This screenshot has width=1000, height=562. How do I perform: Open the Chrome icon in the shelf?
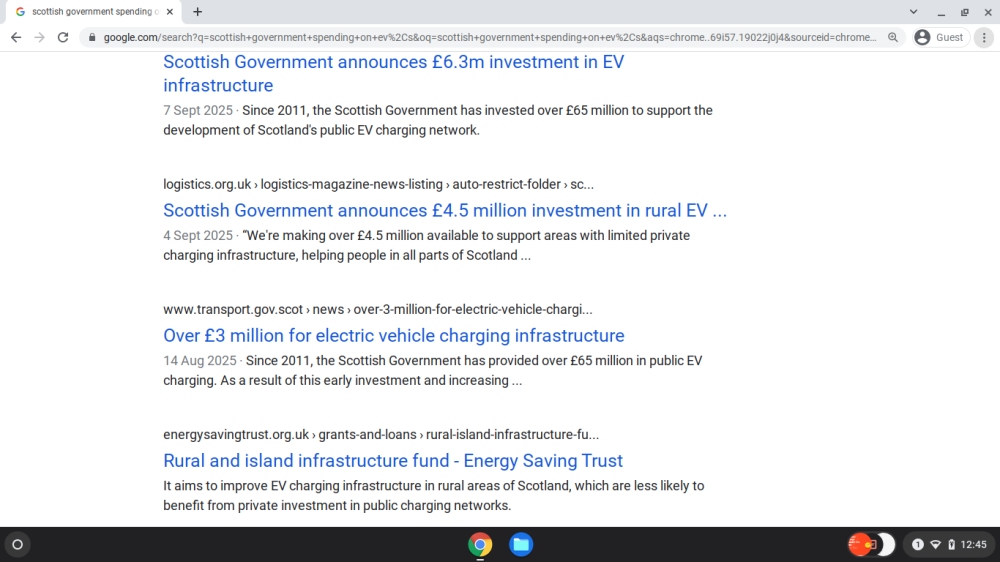(480, 545)
